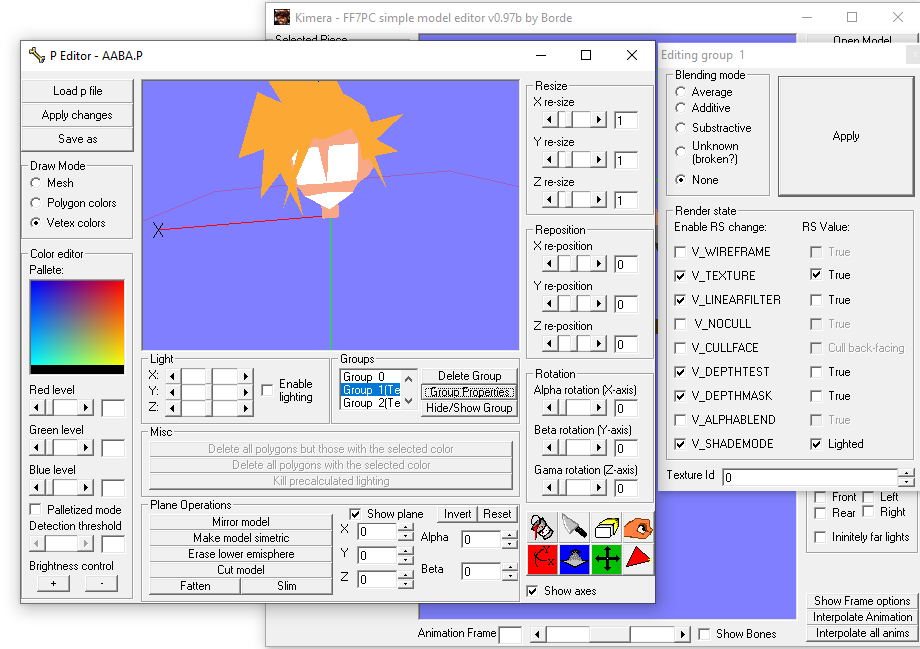Click the P Editor window bone icon
Image resolution: width=920 pixels, height=649 pixels.
pyautogui.click(x=36, y=55)
